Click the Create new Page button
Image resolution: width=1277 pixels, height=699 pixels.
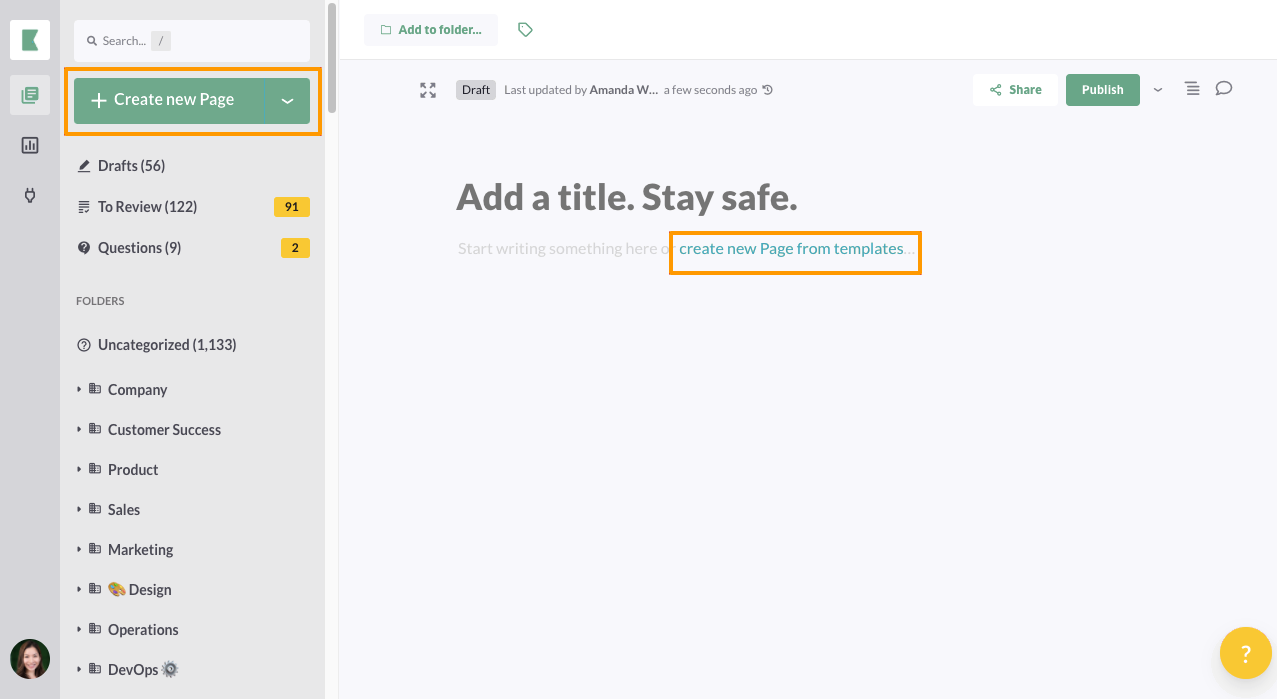[x=169, y=100]
